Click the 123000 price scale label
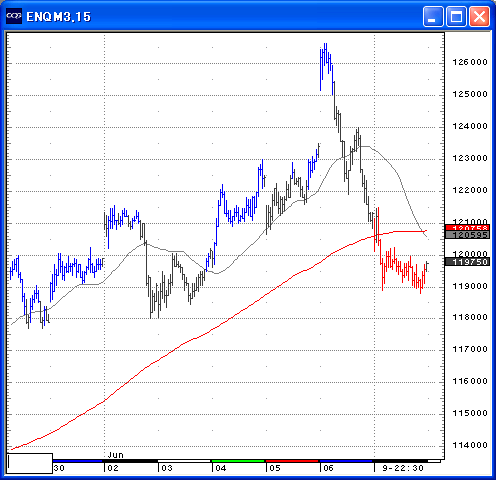Viewport: 496px width, 480px height. click(x=470, y=158)
